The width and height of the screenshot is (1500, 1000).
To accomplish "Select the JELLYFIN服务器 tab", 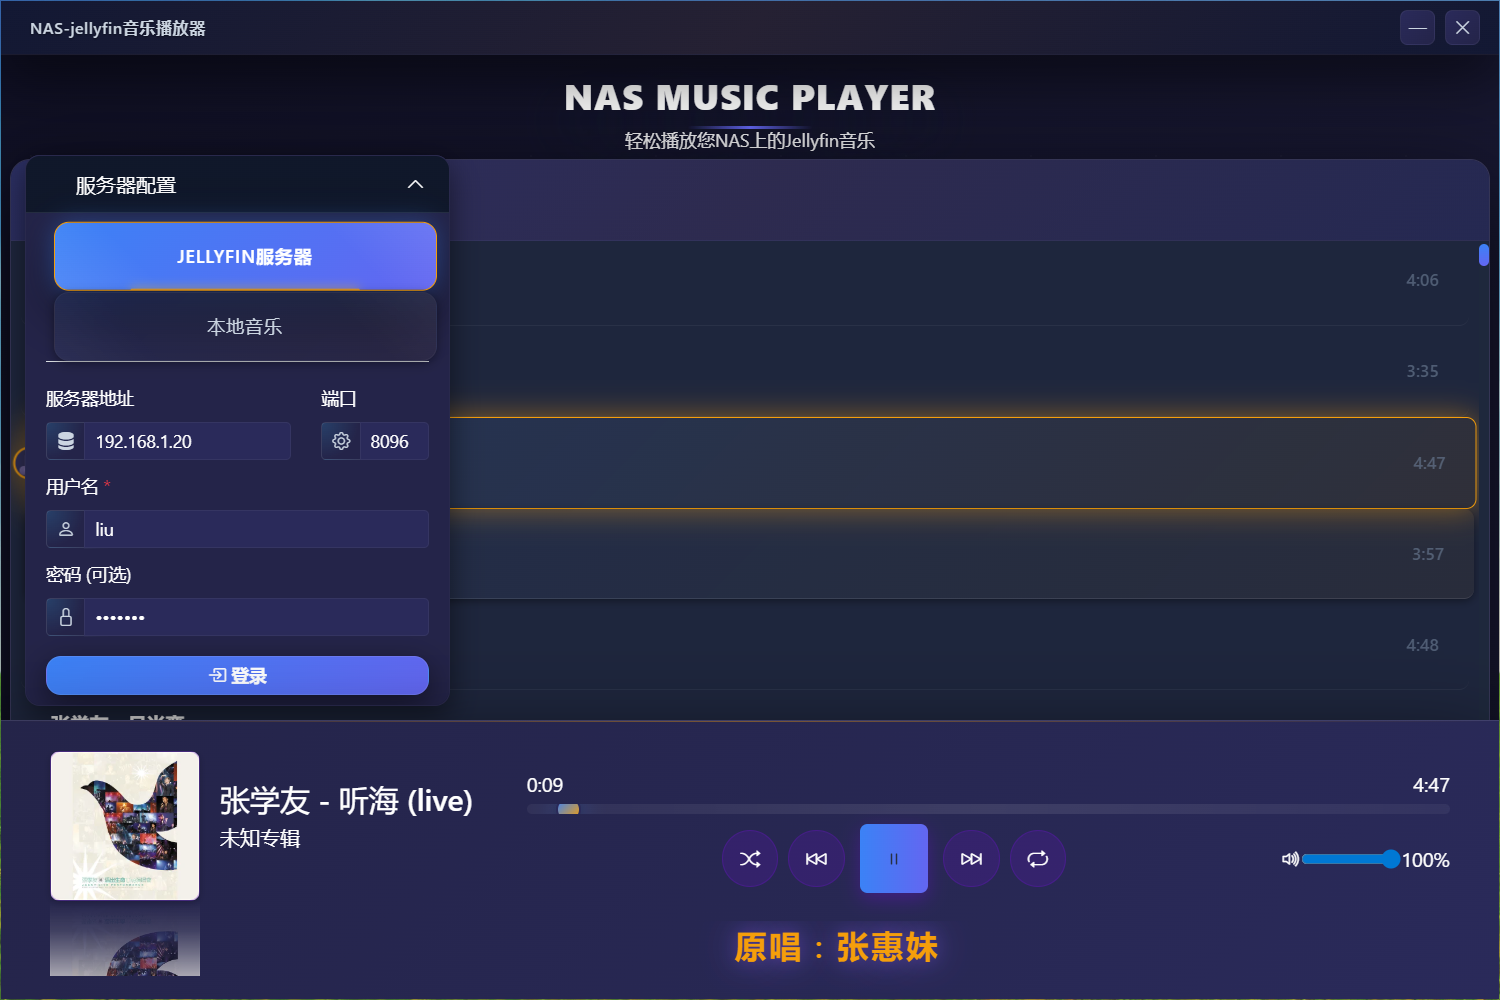I will click(x=245, y=256).
